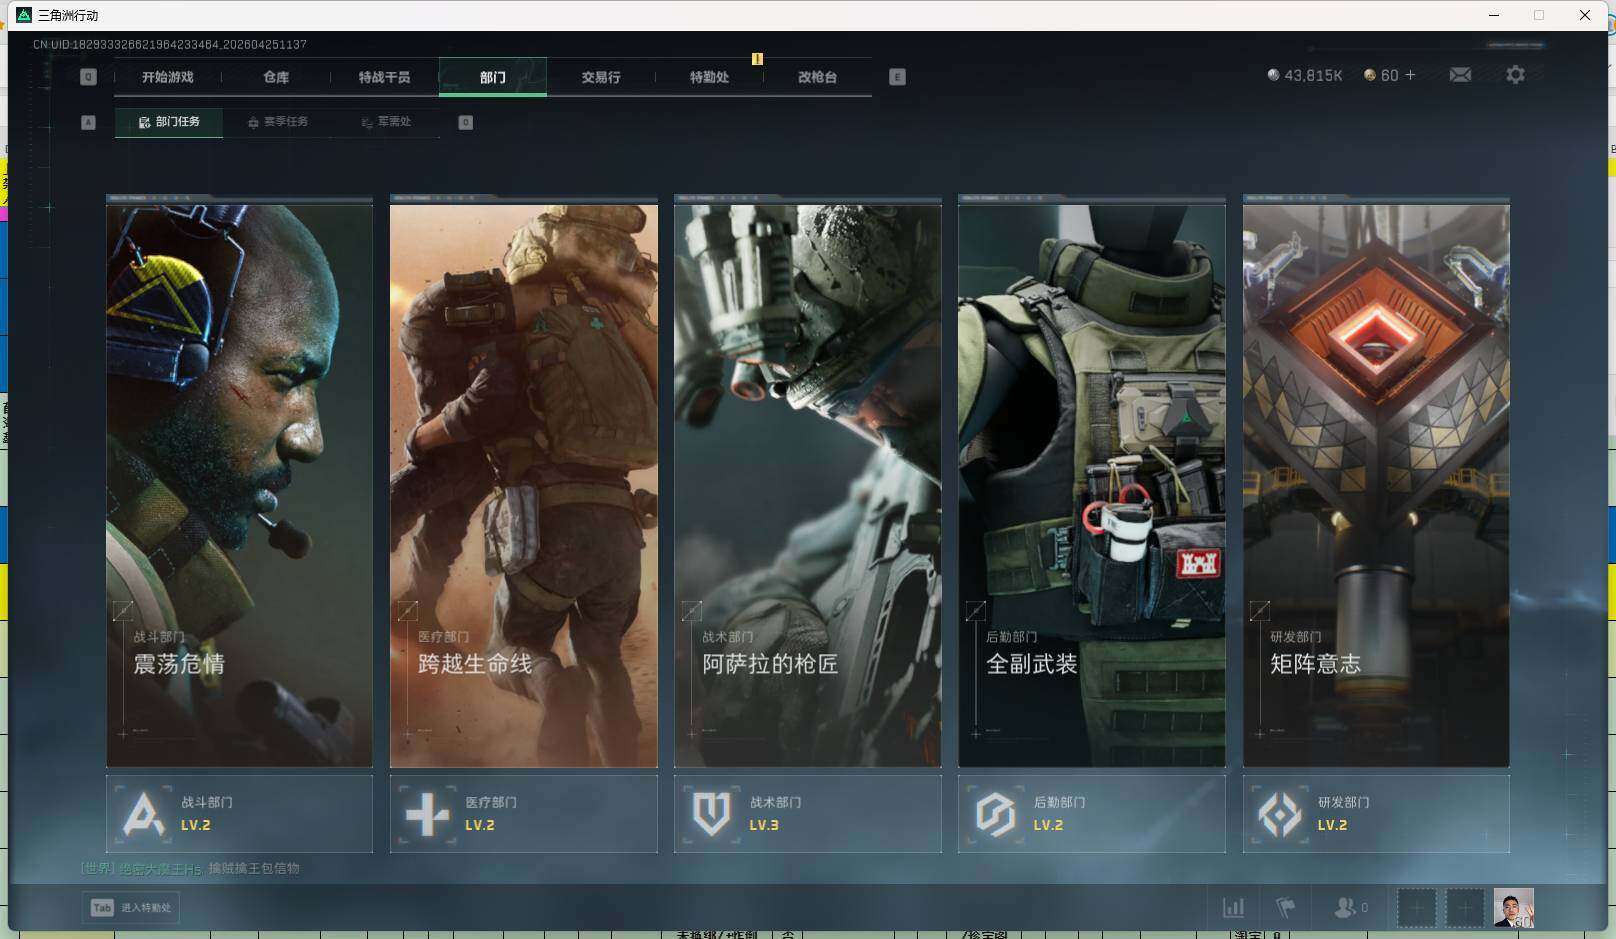Open the settings gear icon

pyautogui.click(x=1515, y=75)
